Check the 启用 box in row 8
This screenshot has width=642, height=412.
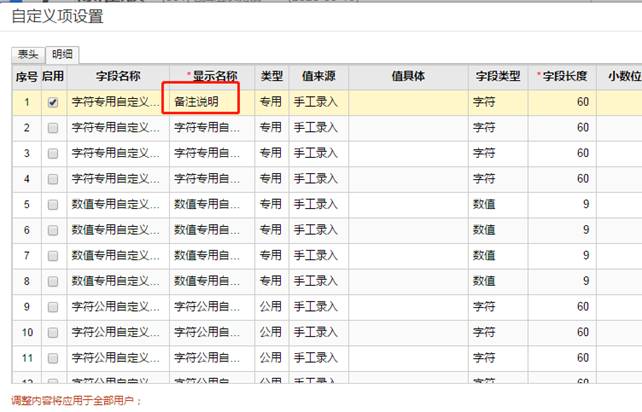[x=53, y=281]
